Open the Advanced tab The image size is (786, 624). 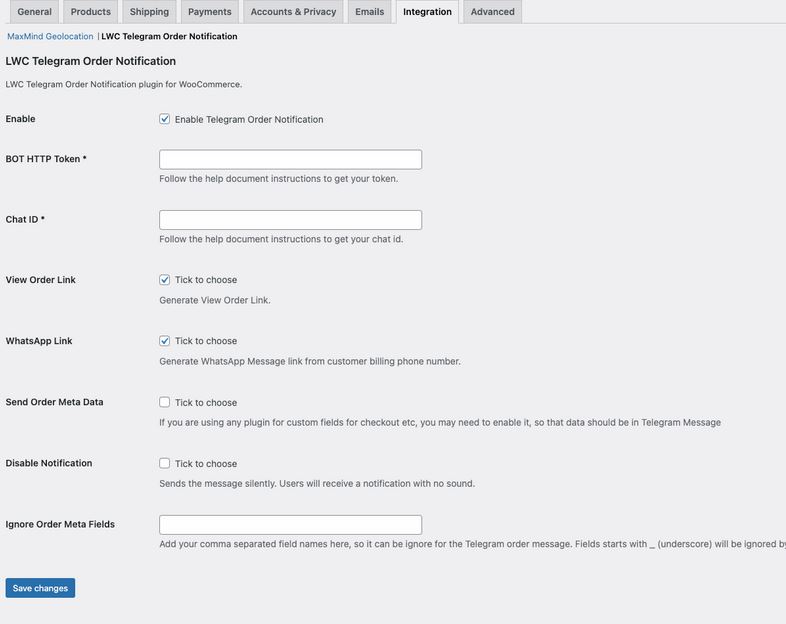[x=492, y=12]
